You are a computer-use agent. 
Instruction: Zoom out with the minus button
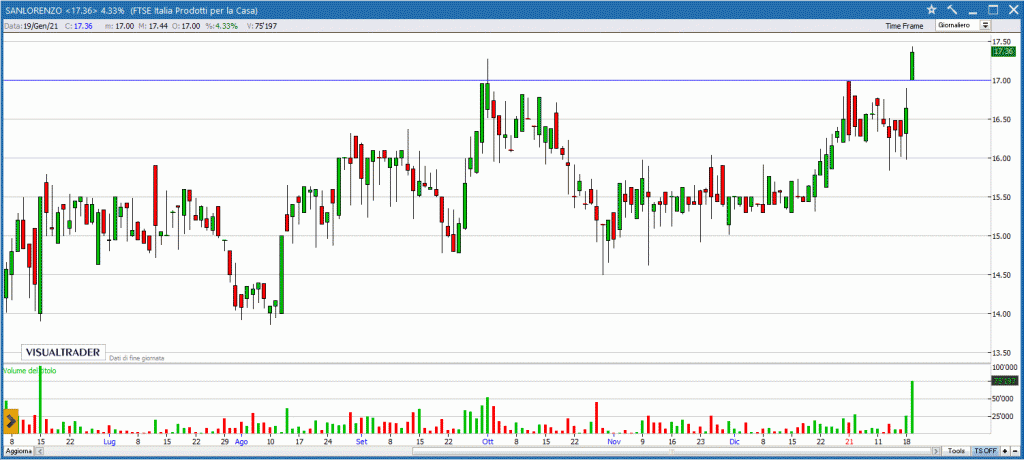(1014, 451)
